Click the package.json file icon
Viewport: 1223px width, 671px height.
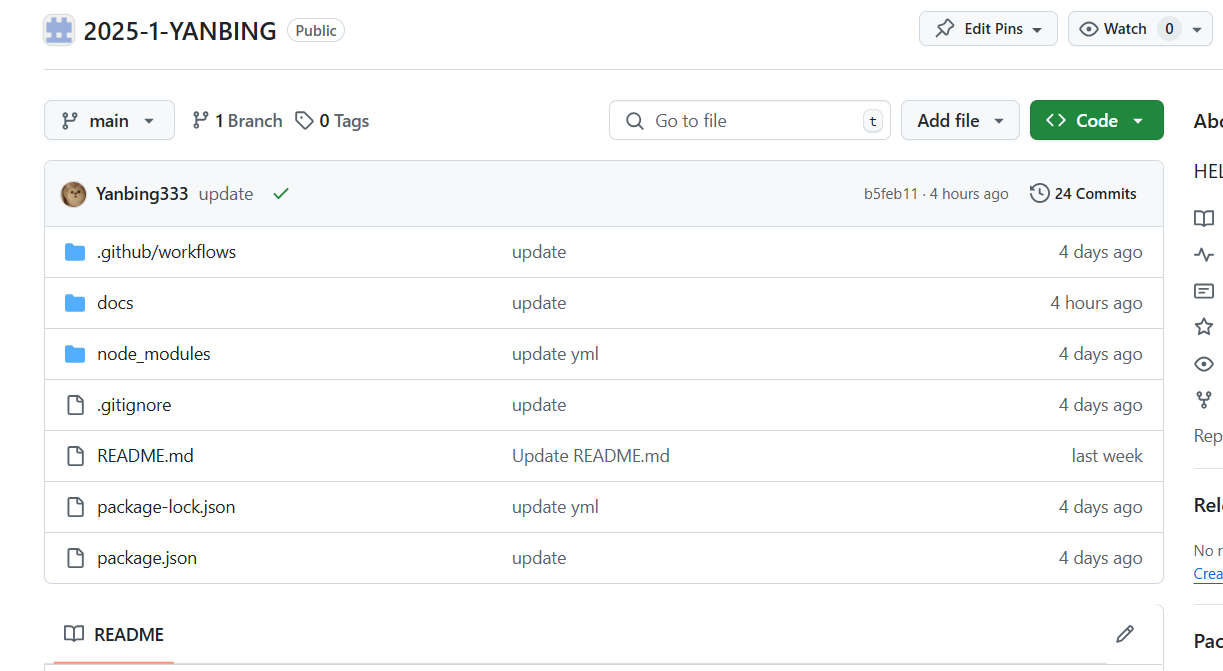[75, 558]
